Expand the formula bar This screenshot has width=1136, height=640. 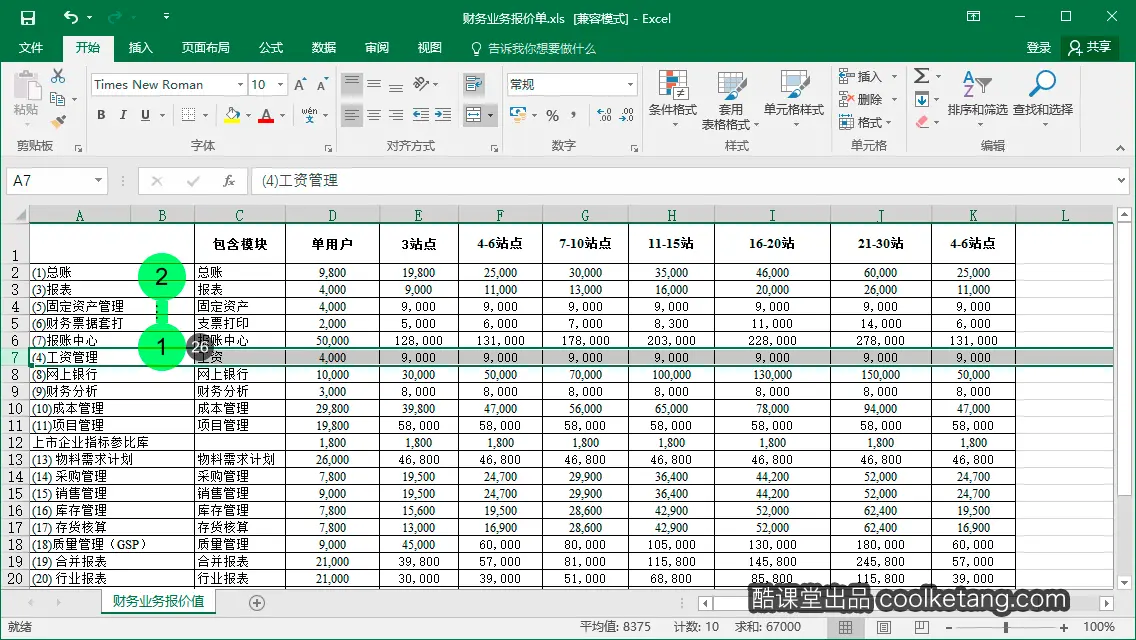pos(1121,180)
